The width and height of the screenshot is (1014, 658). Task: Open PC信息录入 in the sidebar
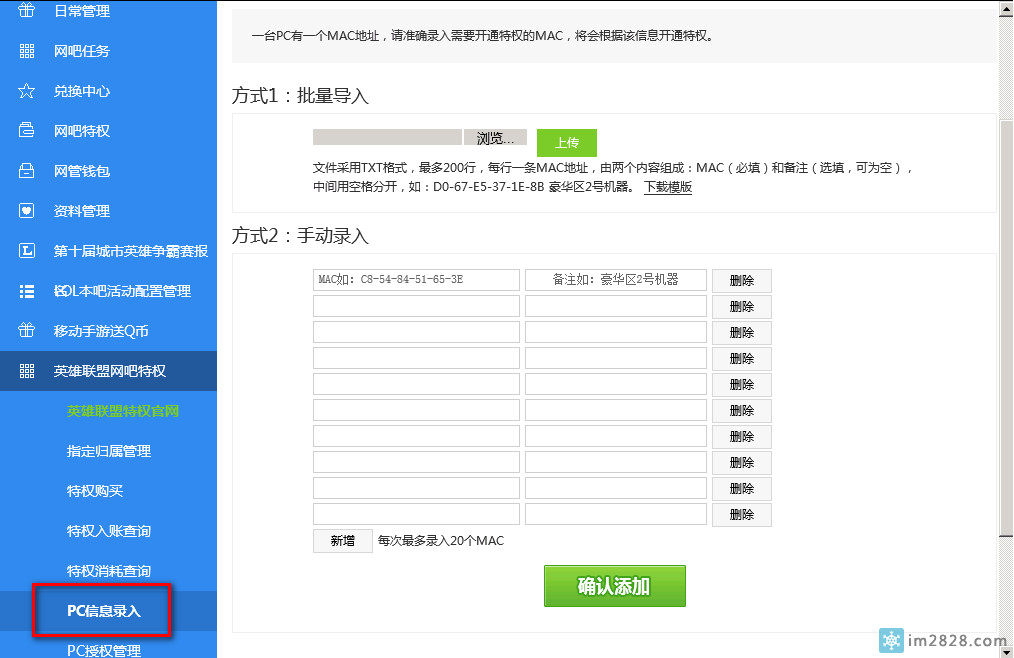point(103,611)
